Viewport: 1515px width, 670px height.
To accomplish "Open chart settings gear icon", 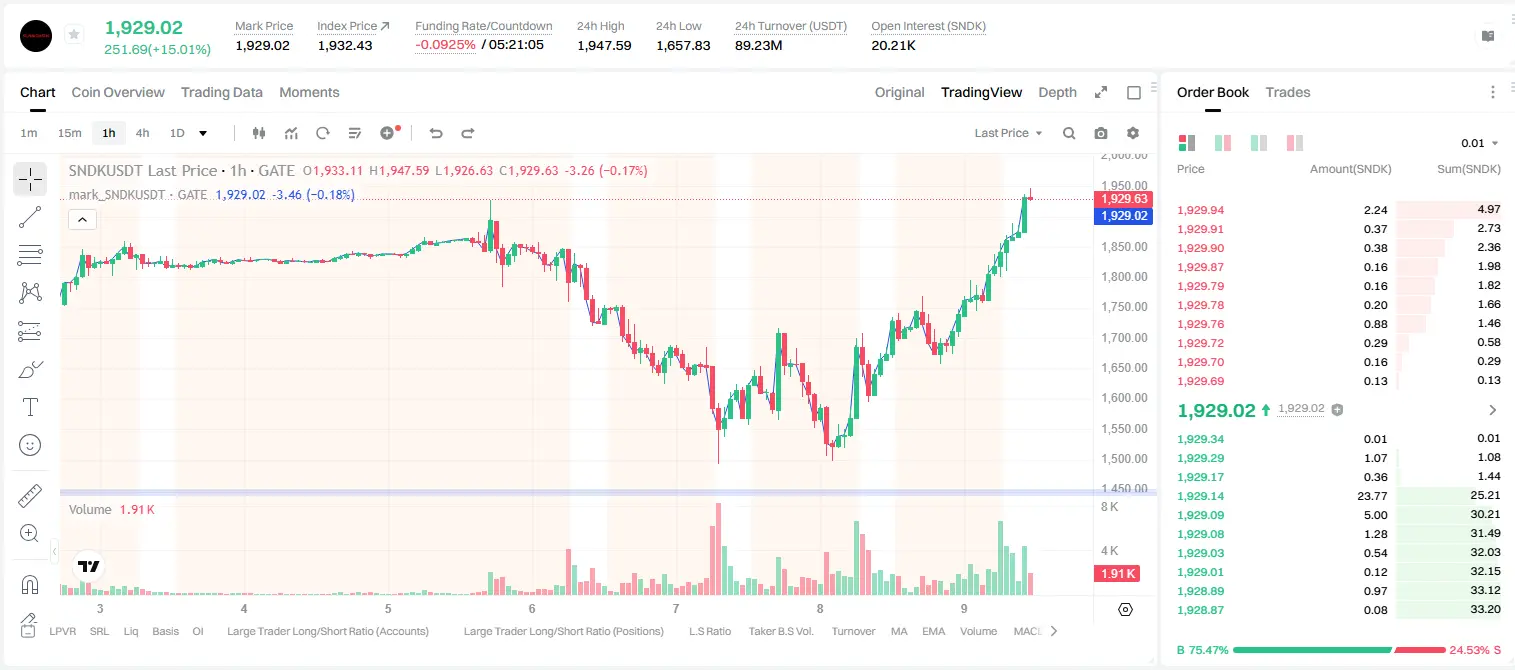I will click(x=1133, y=133).
